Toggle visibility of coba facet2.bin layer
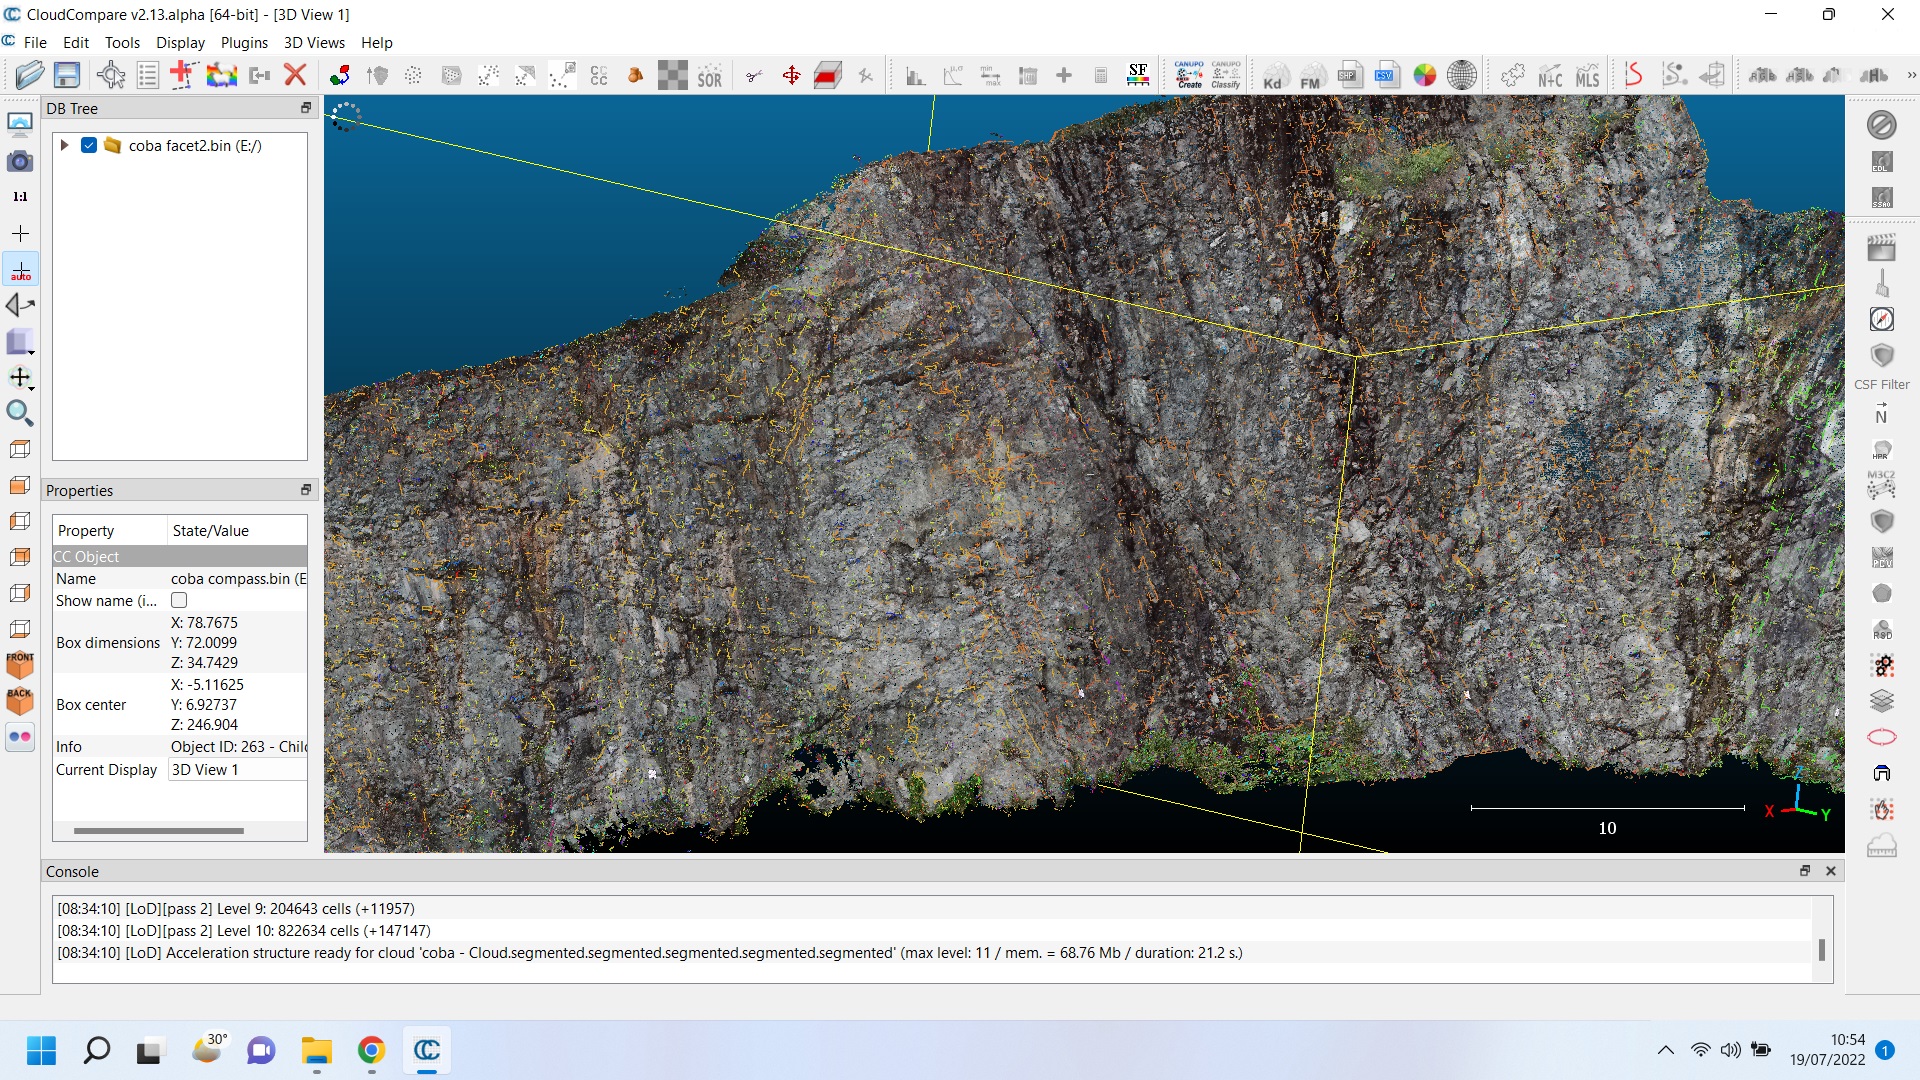This screenshot has height=1080, width=1920. tap(88, 145)
